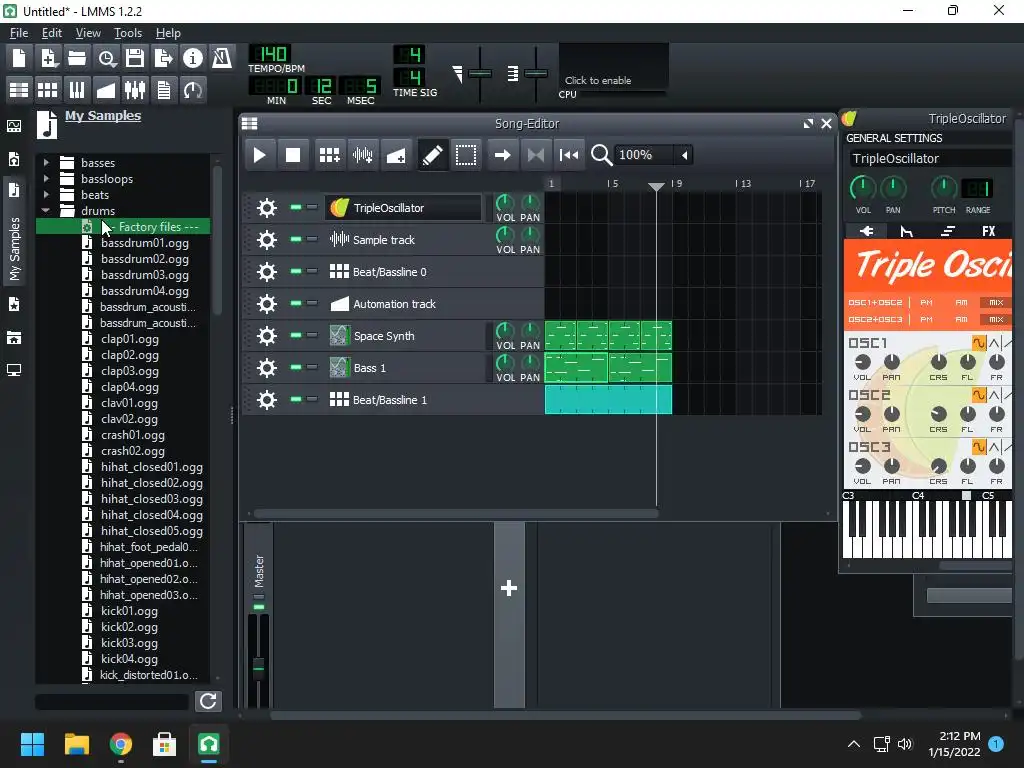Open Google Chrome from the taskbar

click(x=121, y=744)
